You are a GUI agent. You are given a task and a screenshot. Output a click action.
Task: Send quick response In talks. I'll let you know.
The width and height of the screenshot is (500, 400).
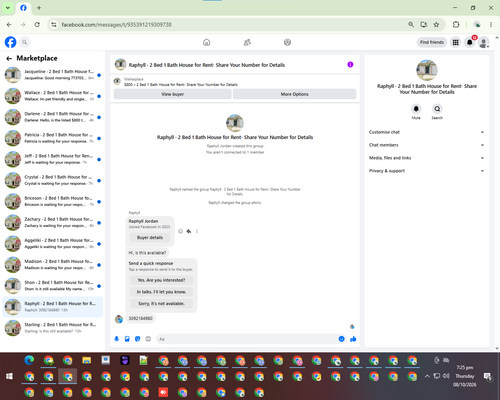click(x=161, y=292)
